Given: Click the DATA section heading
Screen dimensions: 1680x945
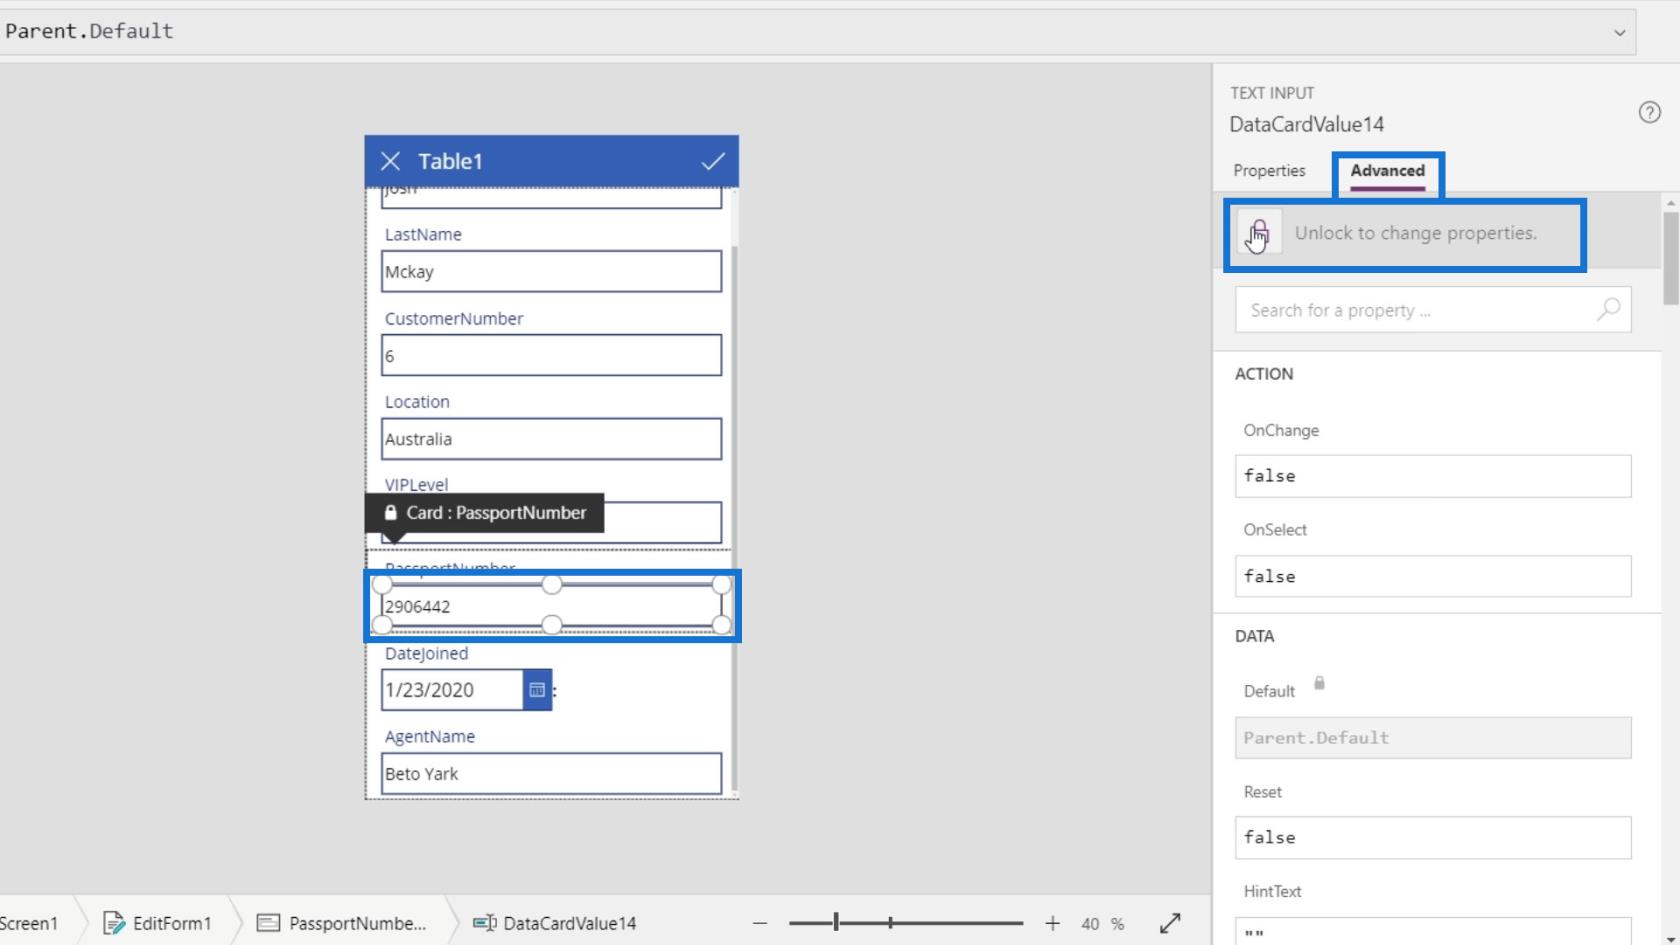Looking at the screenshot, I should tap(1254, 636).
